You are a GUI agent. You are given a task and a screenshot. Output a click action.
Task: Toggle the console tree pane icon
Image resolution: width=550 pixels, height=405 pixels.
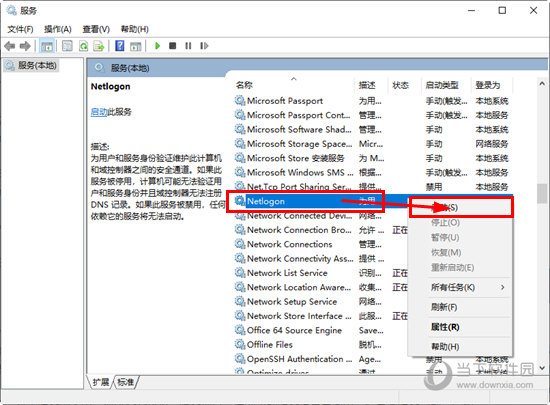click(47, 46)
